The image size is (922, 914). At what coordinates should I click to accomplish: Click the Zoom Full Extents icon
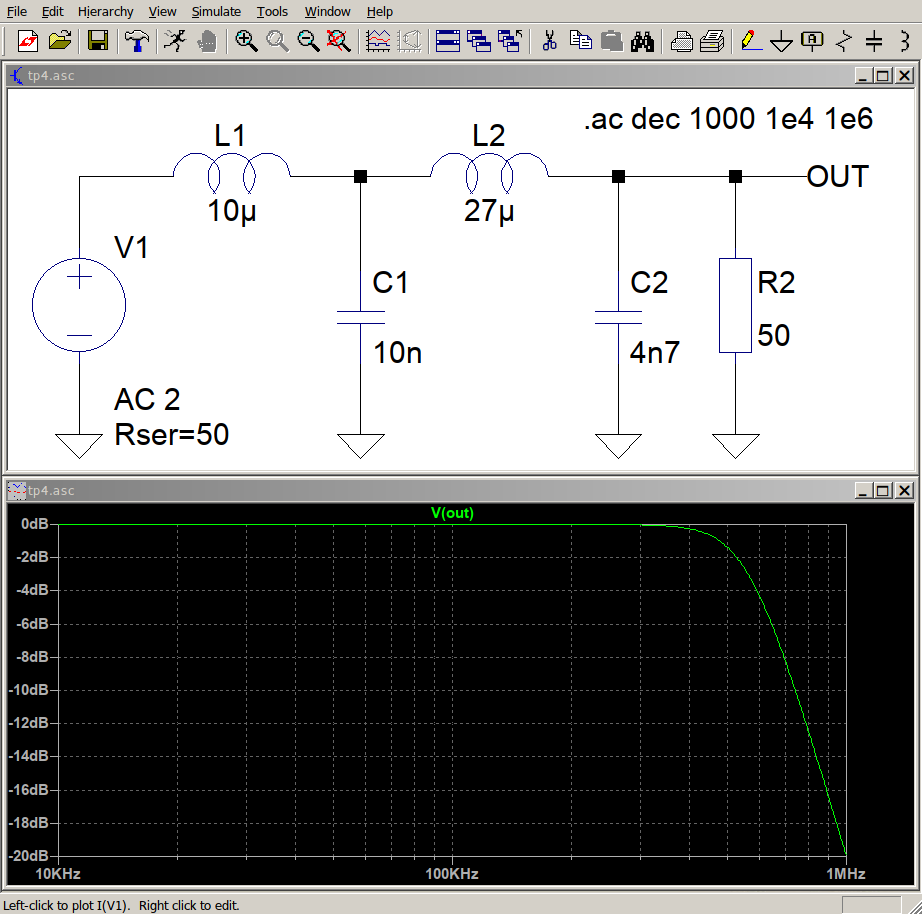pyautogui.click(x=339, y=41)
